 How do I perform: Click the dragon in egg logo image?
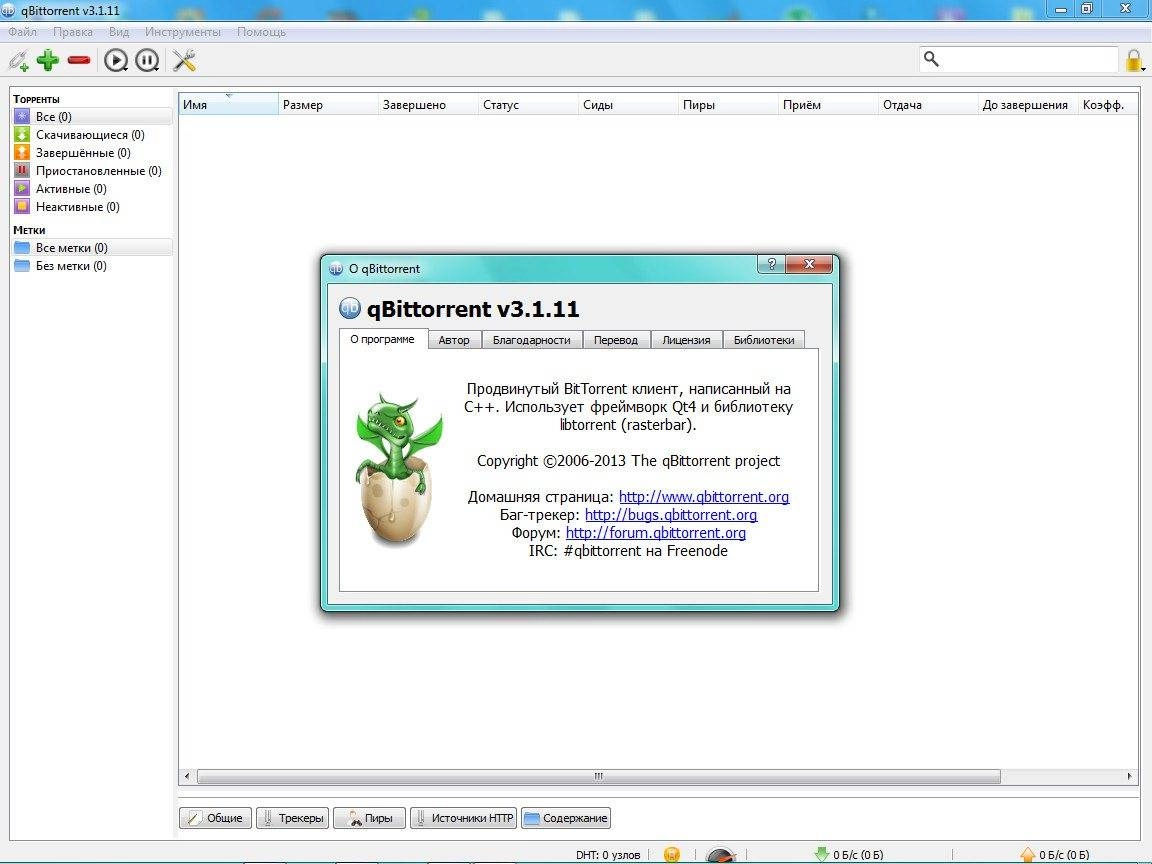point(400,469)
